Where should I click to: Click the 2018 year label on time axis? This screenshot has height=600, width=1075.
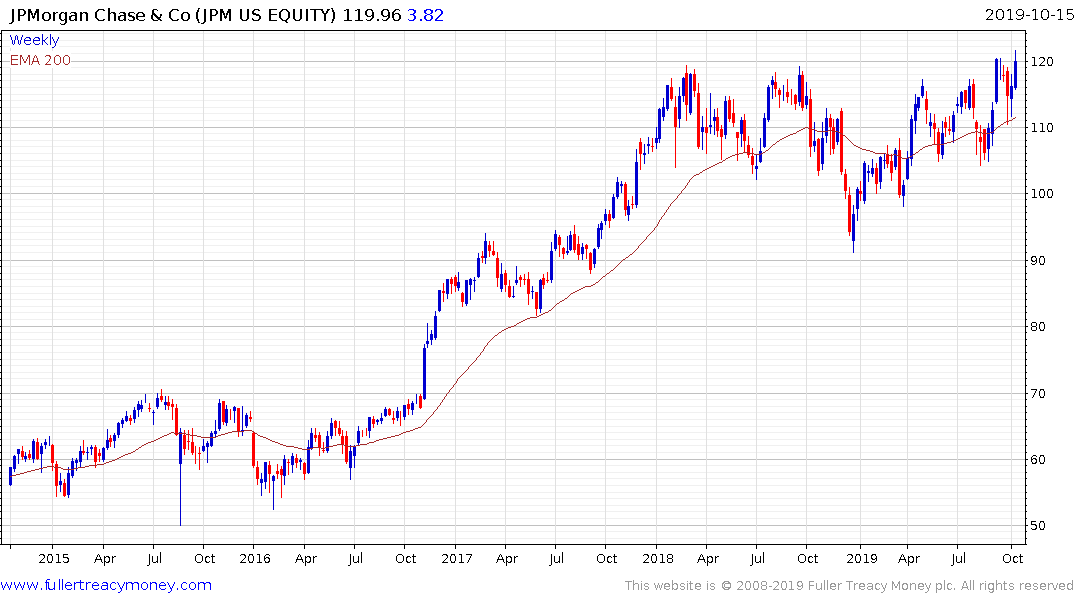pyautogui.click(x=658, y=558)
